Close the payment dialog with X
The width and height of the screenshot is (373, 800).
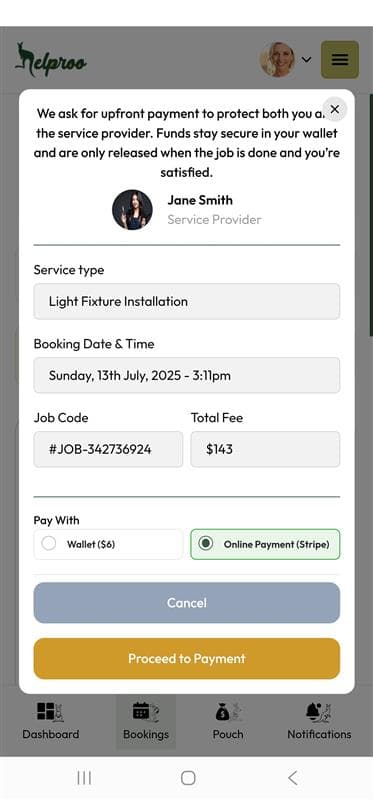tap(335, 109)
